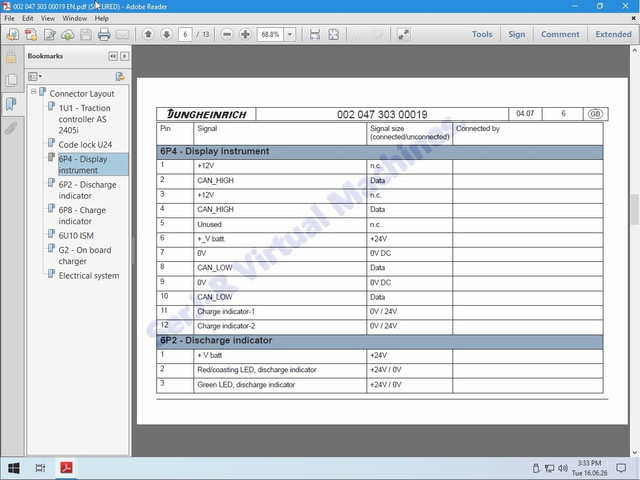Click the Read mode expand icon

click(x=403, y=34)
